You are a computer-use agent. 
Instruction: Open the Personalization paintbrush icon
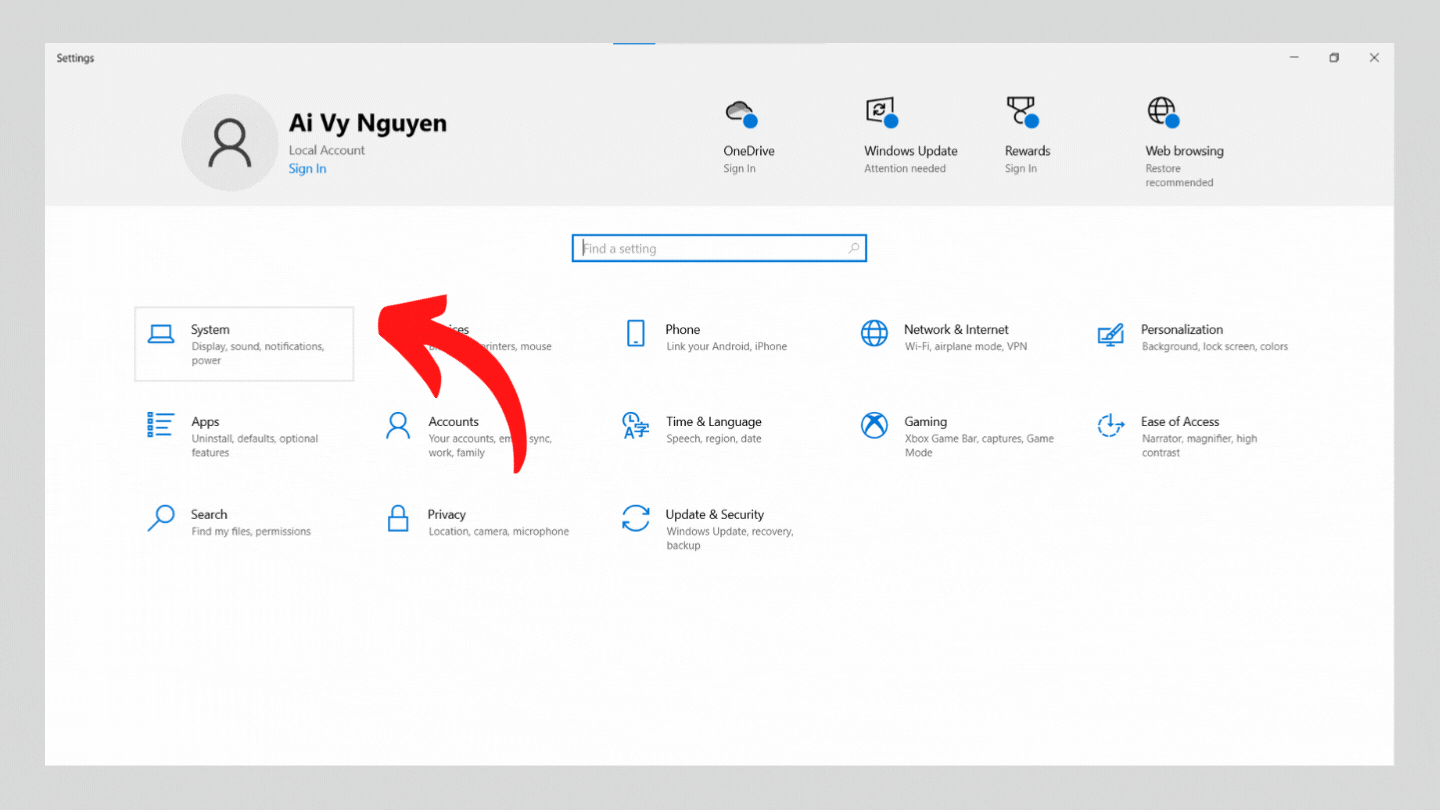coord(1111,335)
